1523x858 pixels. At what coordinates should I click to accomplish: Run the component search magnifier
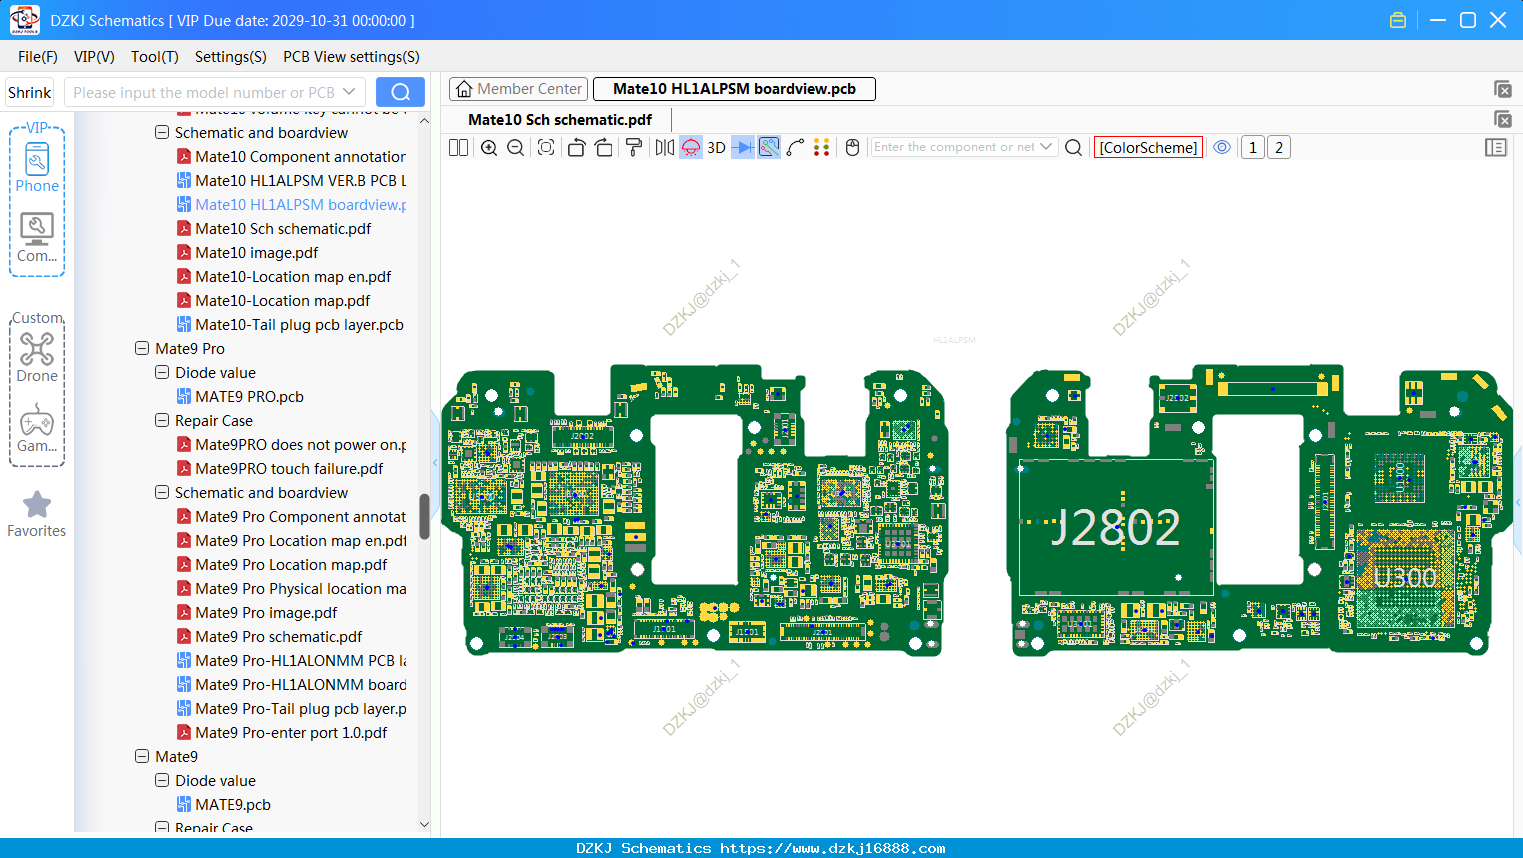pos(1073,148)
